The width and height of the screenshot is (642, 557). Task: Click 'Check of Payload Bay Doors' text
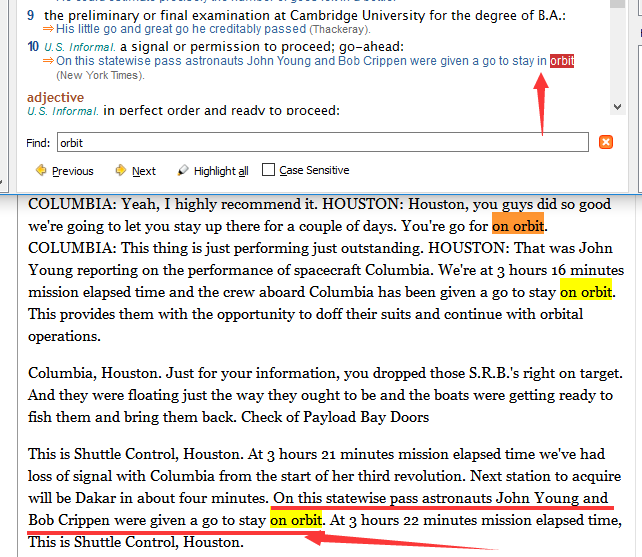tap(335, 417)
